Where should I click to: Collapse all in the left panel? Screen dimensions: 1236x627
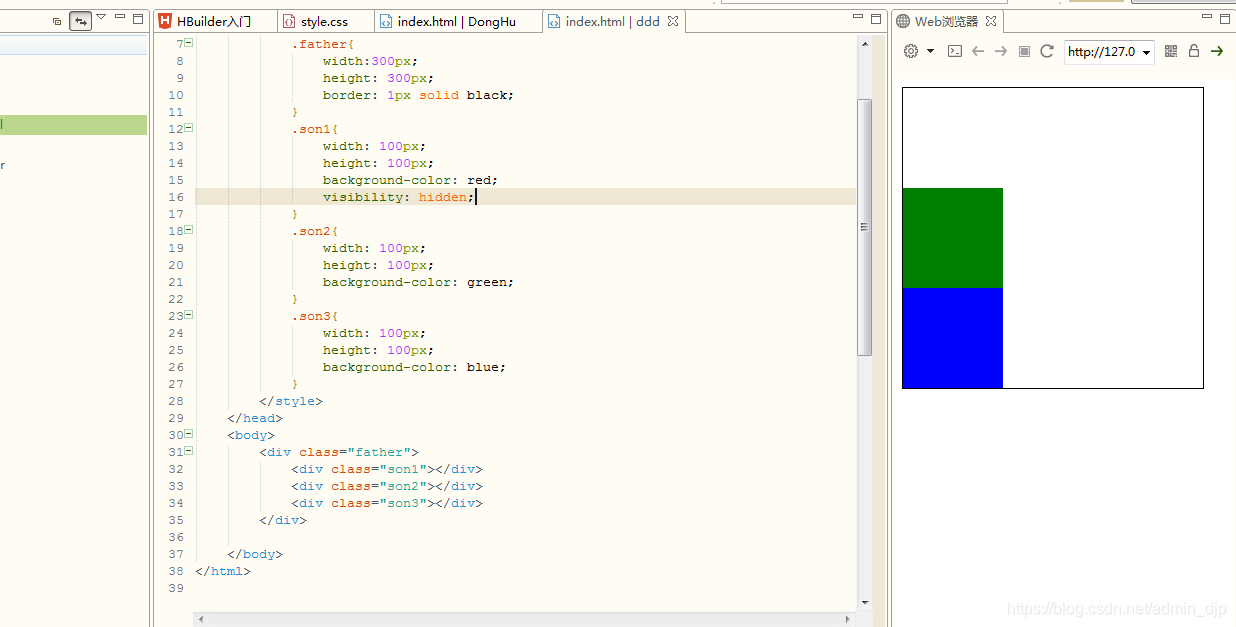(57, 21)
